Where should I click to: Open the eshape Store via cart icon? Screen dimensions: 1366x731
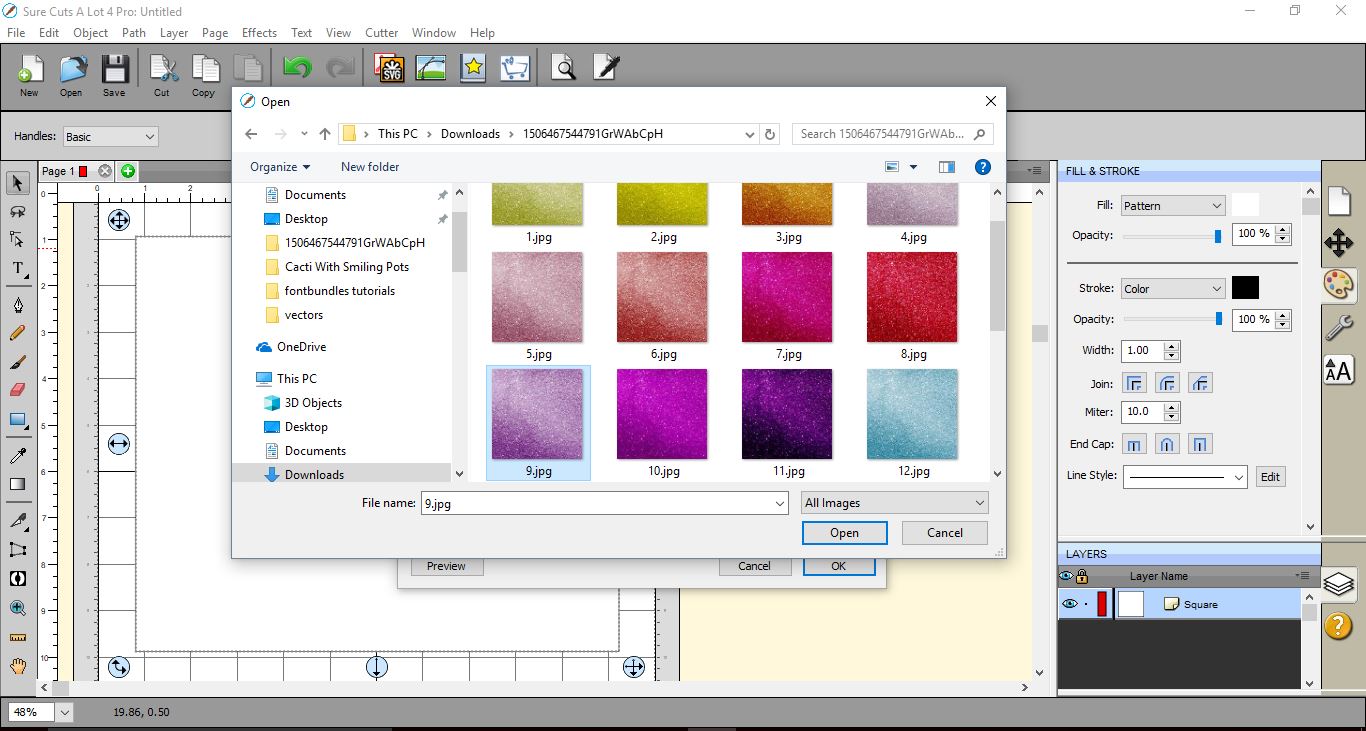516,67
